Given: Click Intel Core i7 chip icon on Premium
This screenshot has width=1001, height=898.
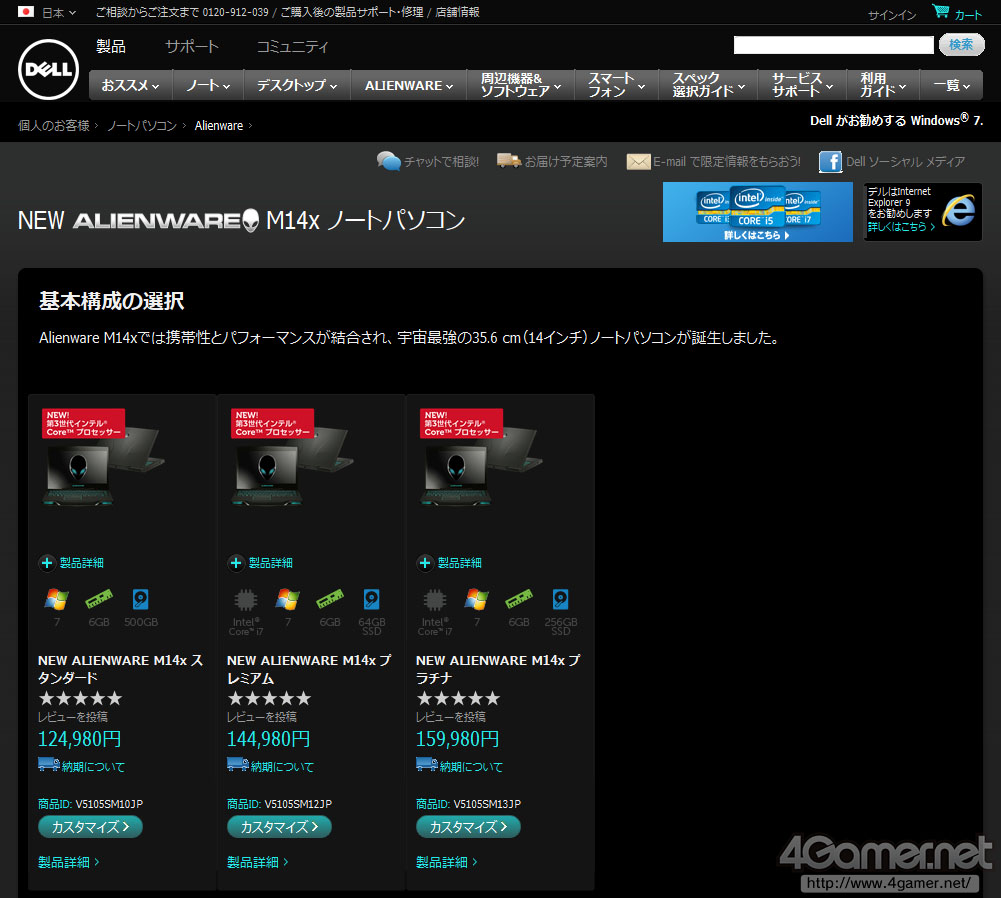Looking at the screenshot, I should click(246, 600).
